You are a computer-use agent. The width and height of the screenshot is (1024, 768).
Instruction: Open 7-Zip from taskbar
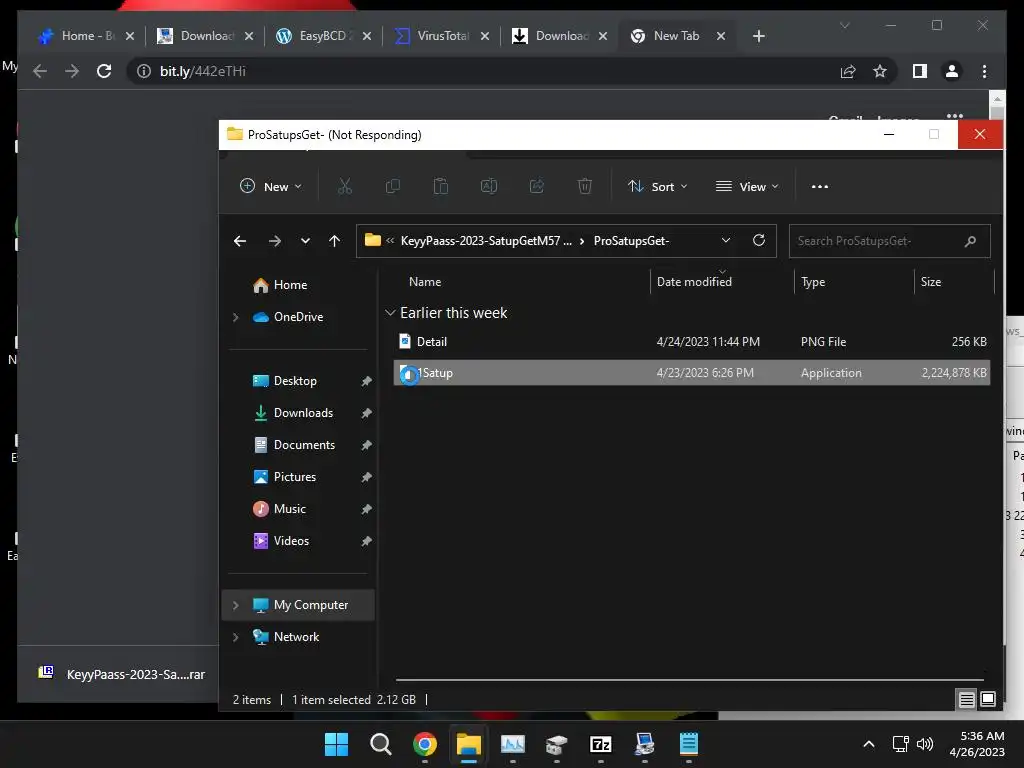pos(600,744)
